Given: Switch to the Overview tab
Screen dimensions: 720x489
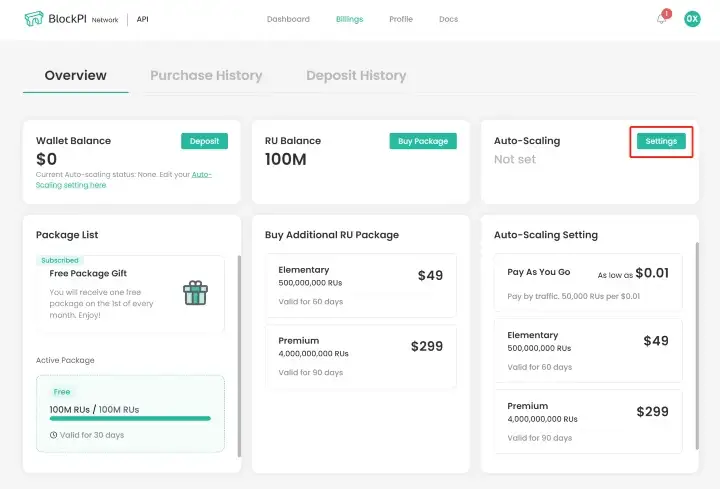Looking at the screenshot, I should (76, 75).
